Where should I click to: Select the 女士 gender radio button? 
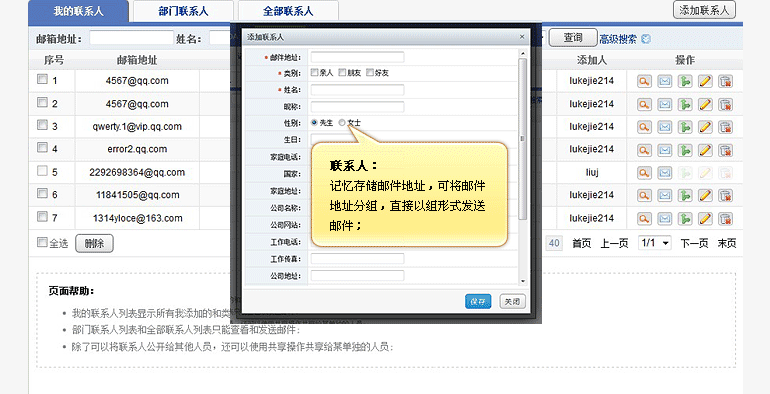(342, 122)
